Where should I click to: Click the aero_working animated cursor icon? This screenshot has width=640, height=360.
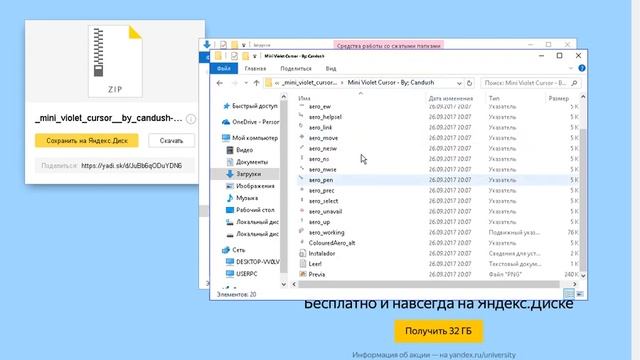302,232
